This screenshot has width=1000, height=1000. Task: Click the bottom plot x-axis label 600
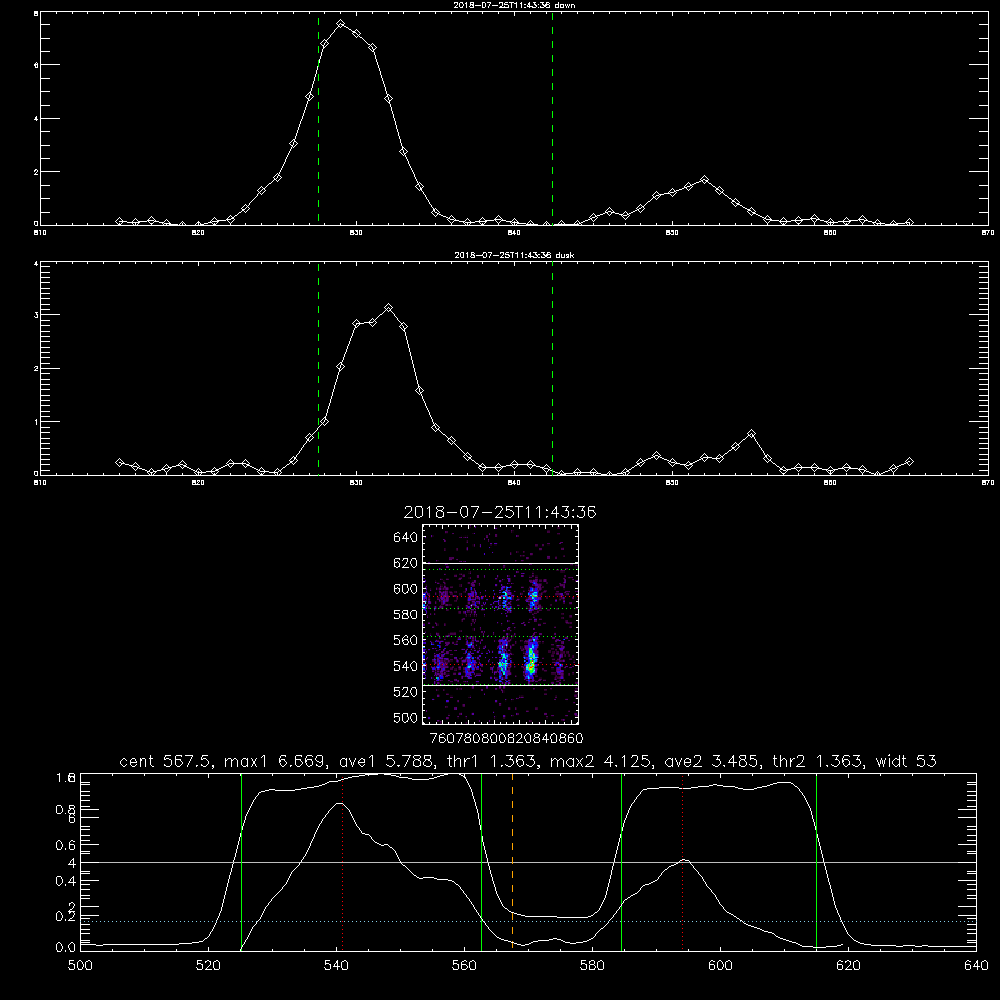[720, 966]
